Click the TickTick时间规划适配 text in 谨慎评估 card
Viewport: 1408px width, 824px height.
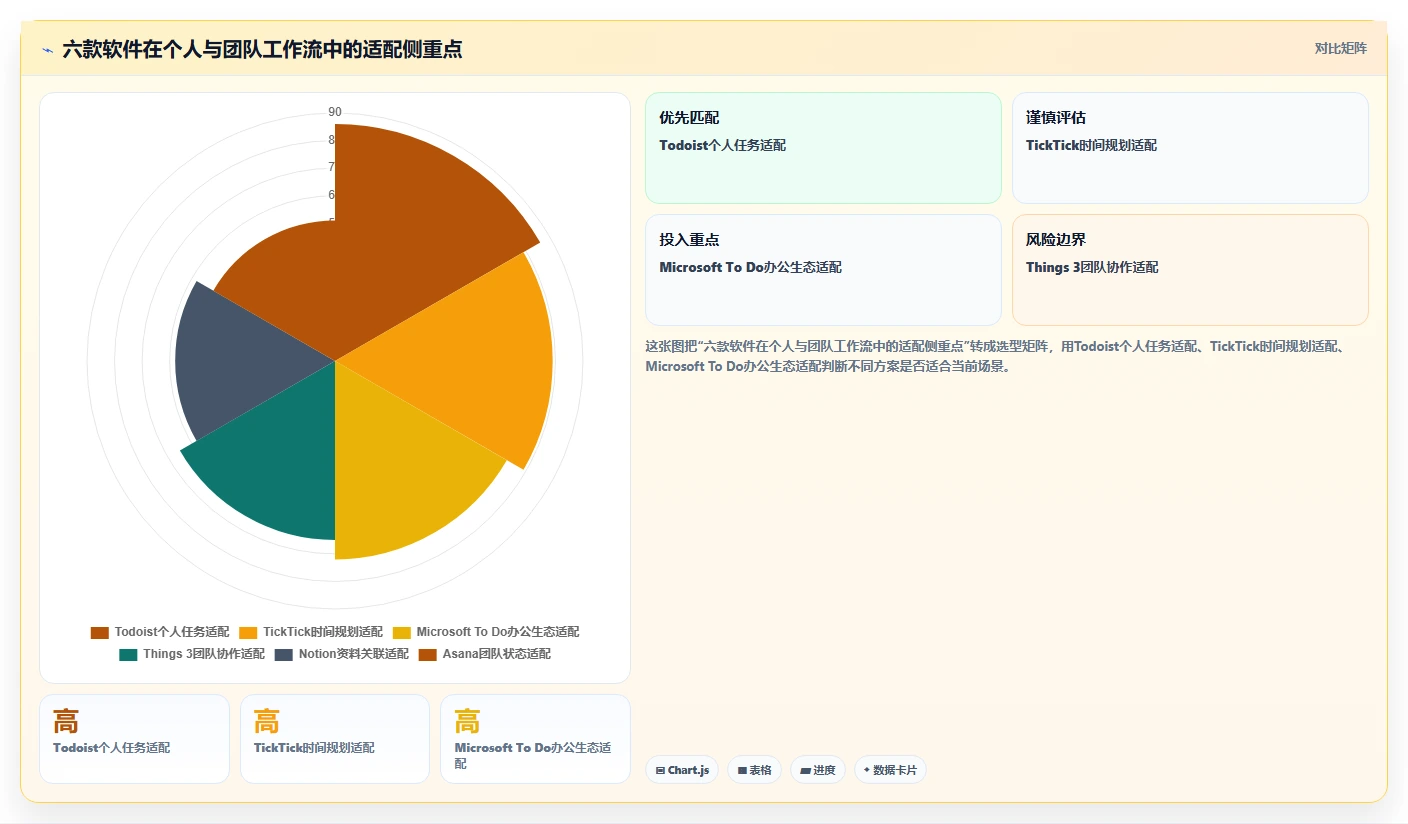[x=1091, y=145]
